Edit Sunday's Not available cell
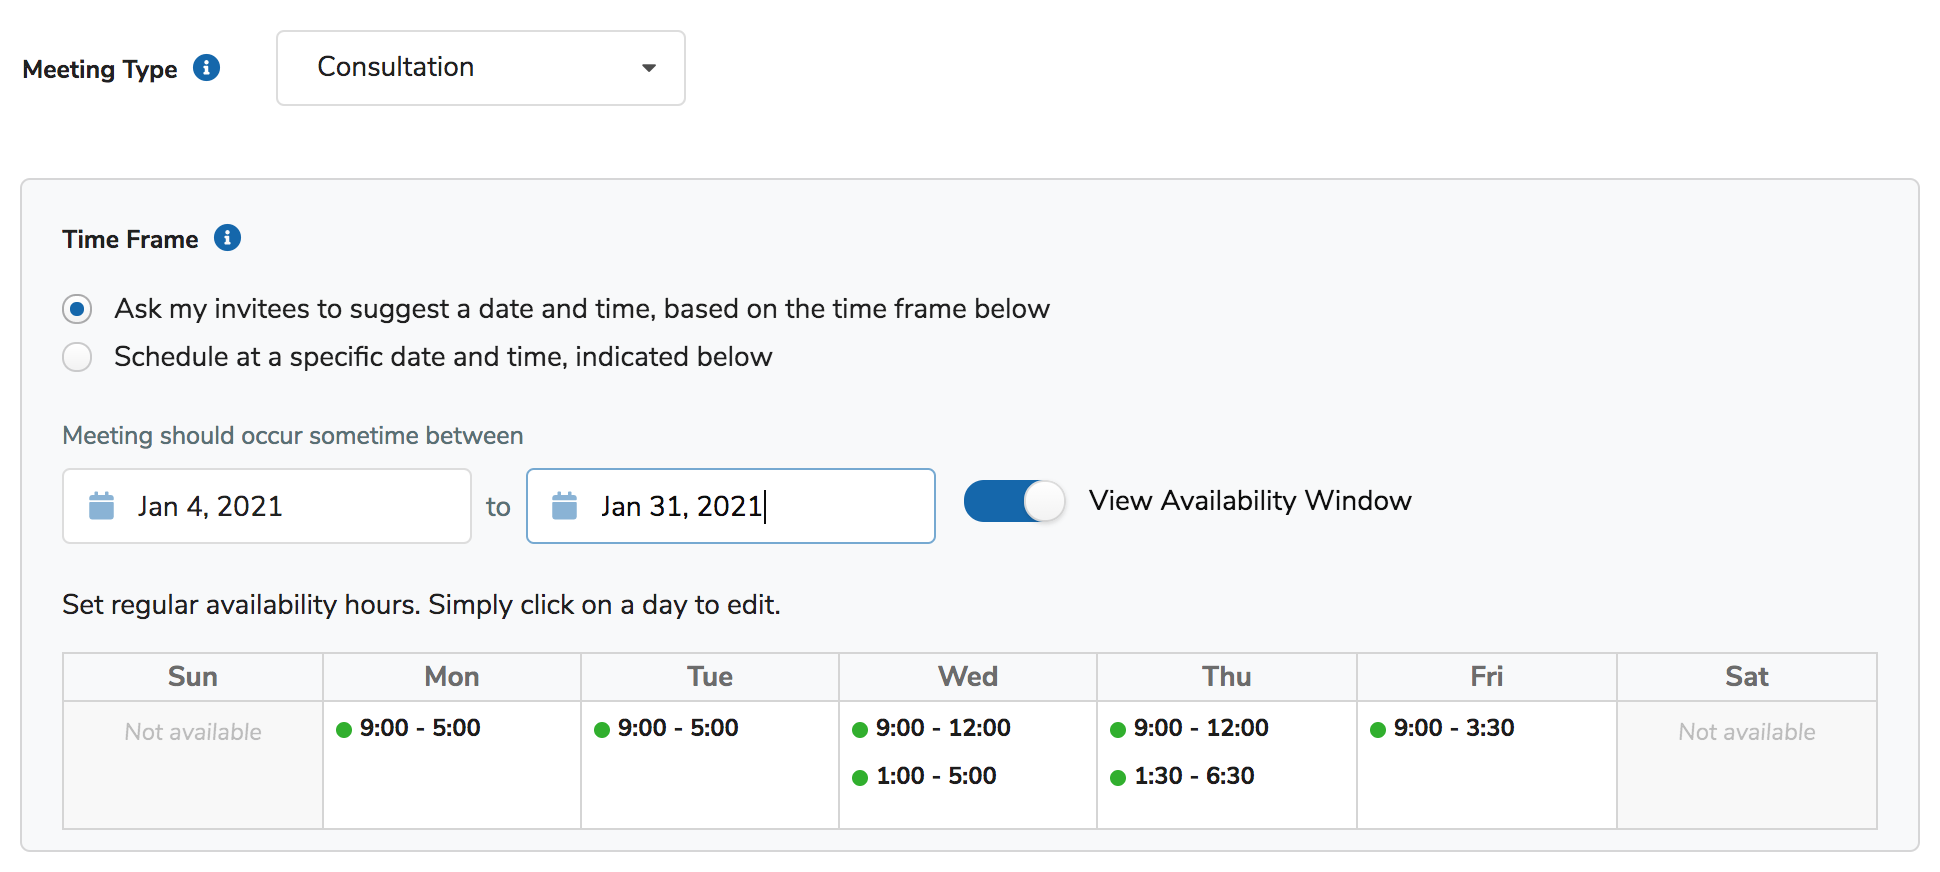 (193, 732)
